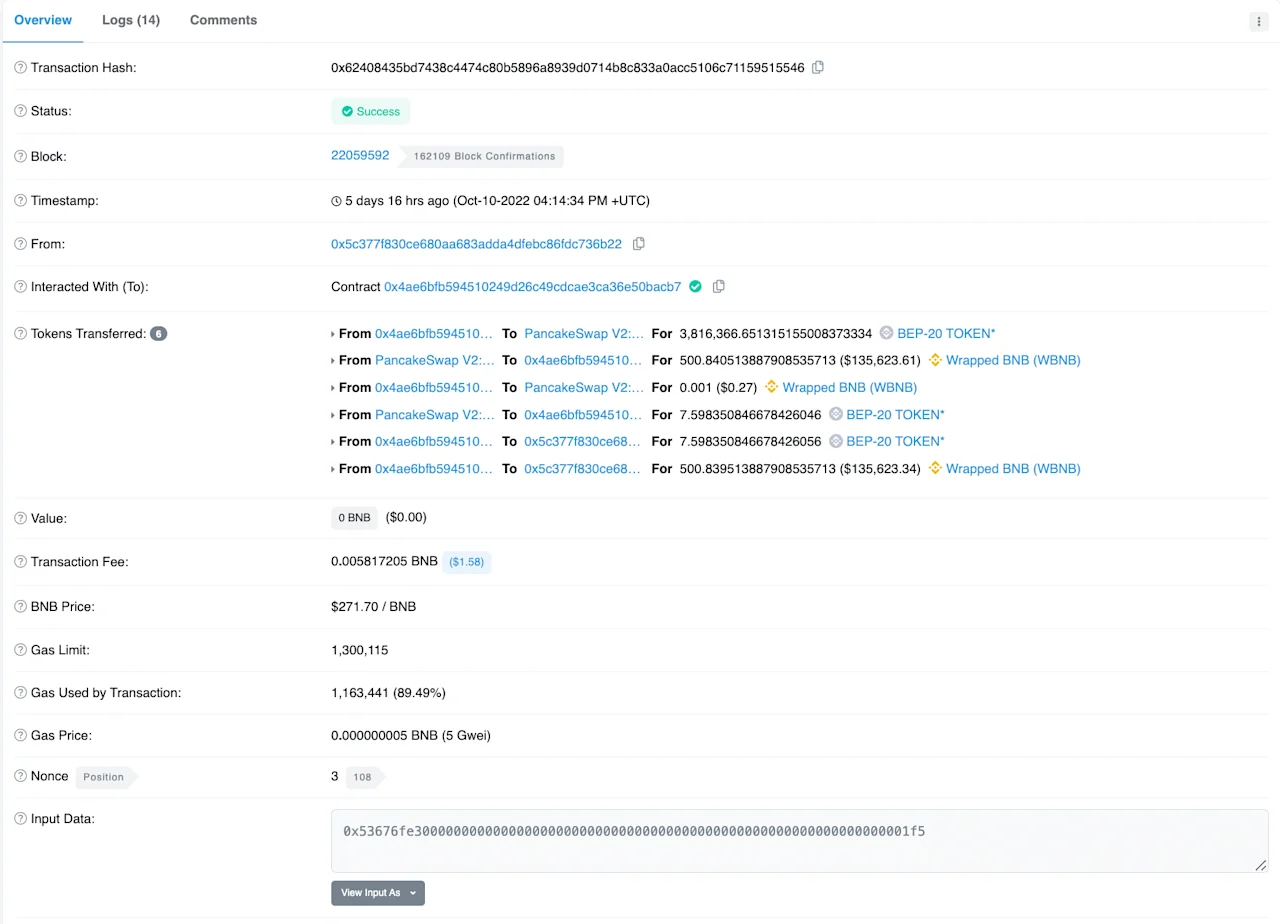Click WBNB logo in 500.840513 transfer row

click(935, 360)
